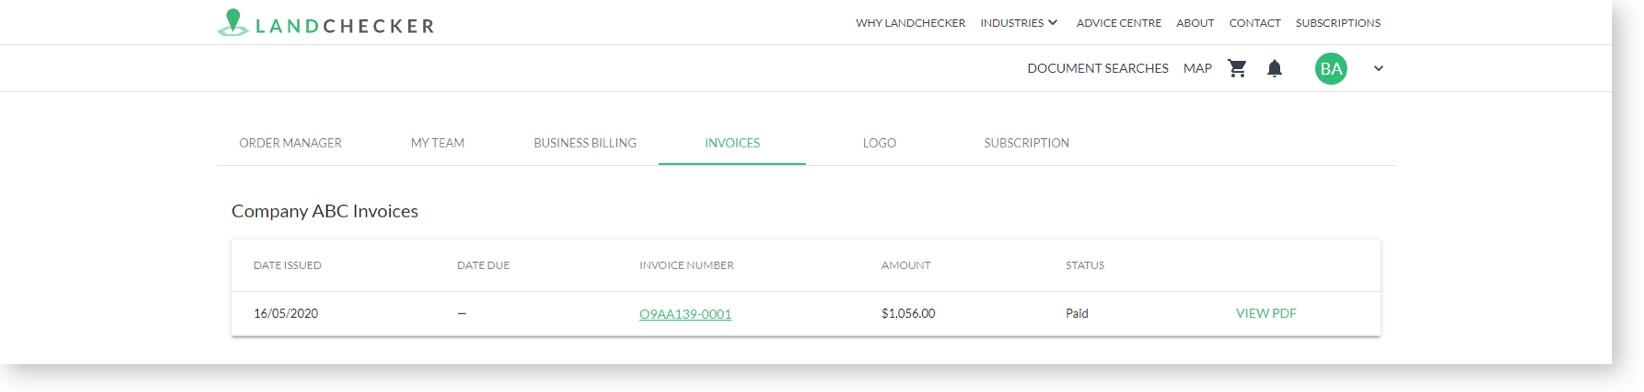Click the Date Due column header
This screenshot has height=392, width=1644.
tap(483, 265)
